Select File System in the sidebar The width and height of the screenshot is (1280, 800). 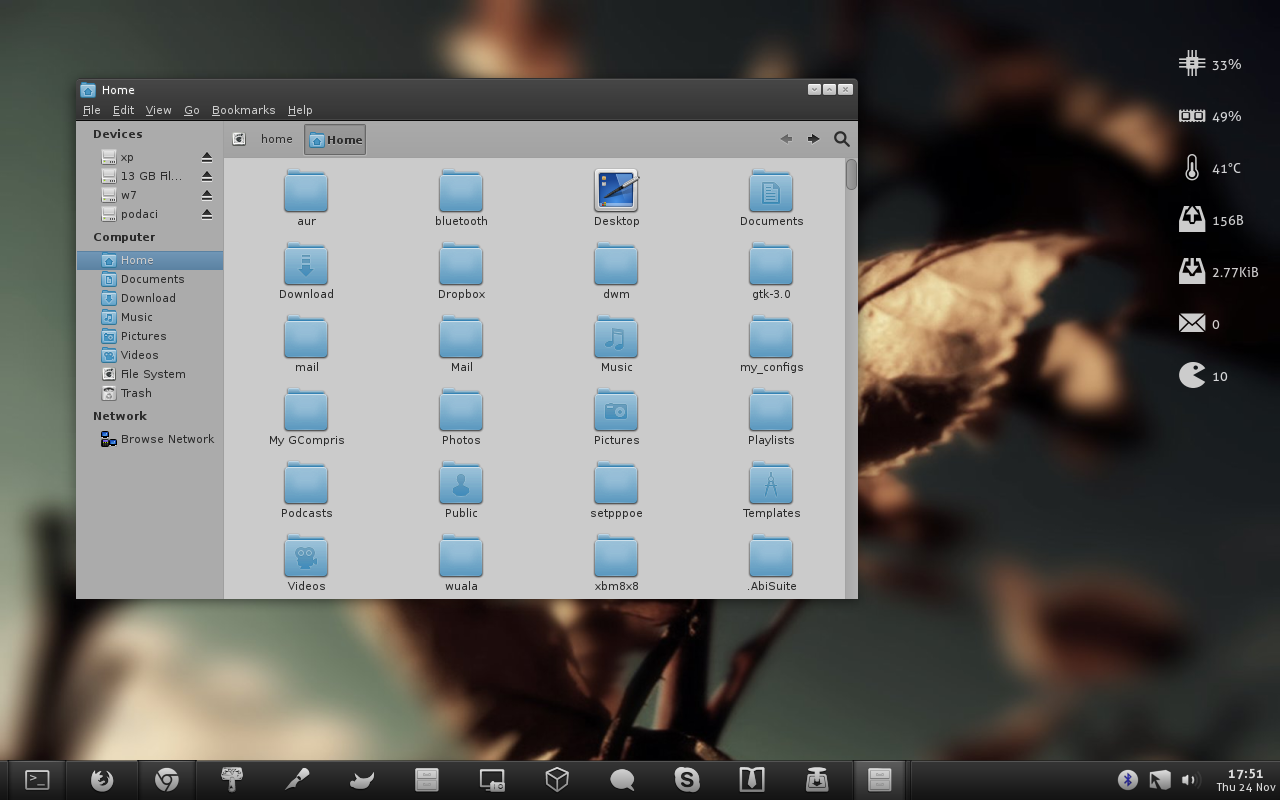point(150,374)
